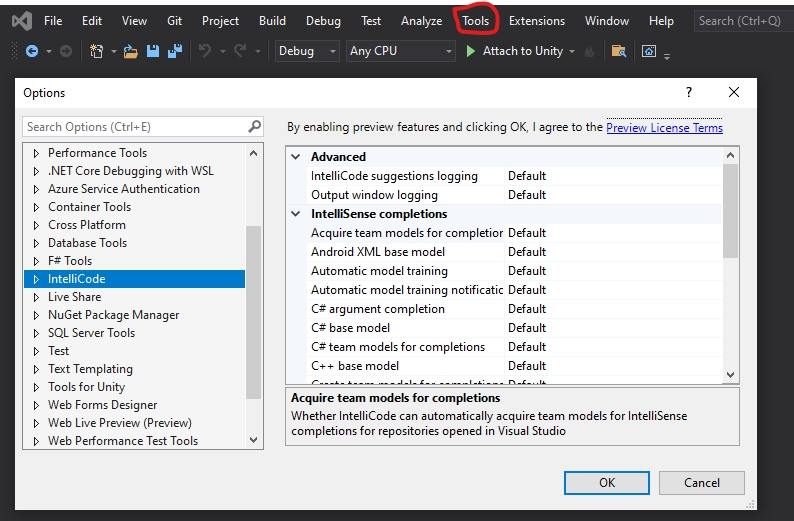Open the Tools menu
The image size is (794, 521).
click(x=476, y=20)
